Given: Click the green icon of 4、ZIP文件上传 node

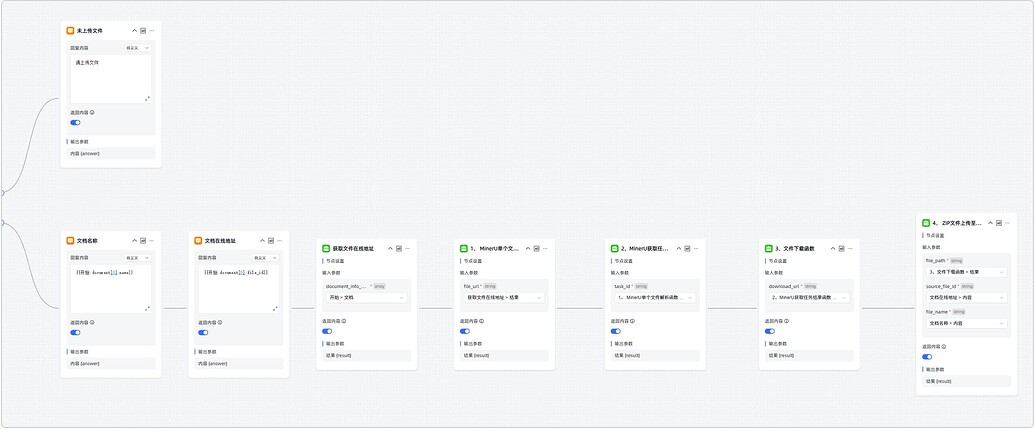Looking at the screenshot, I should (926, 223).
